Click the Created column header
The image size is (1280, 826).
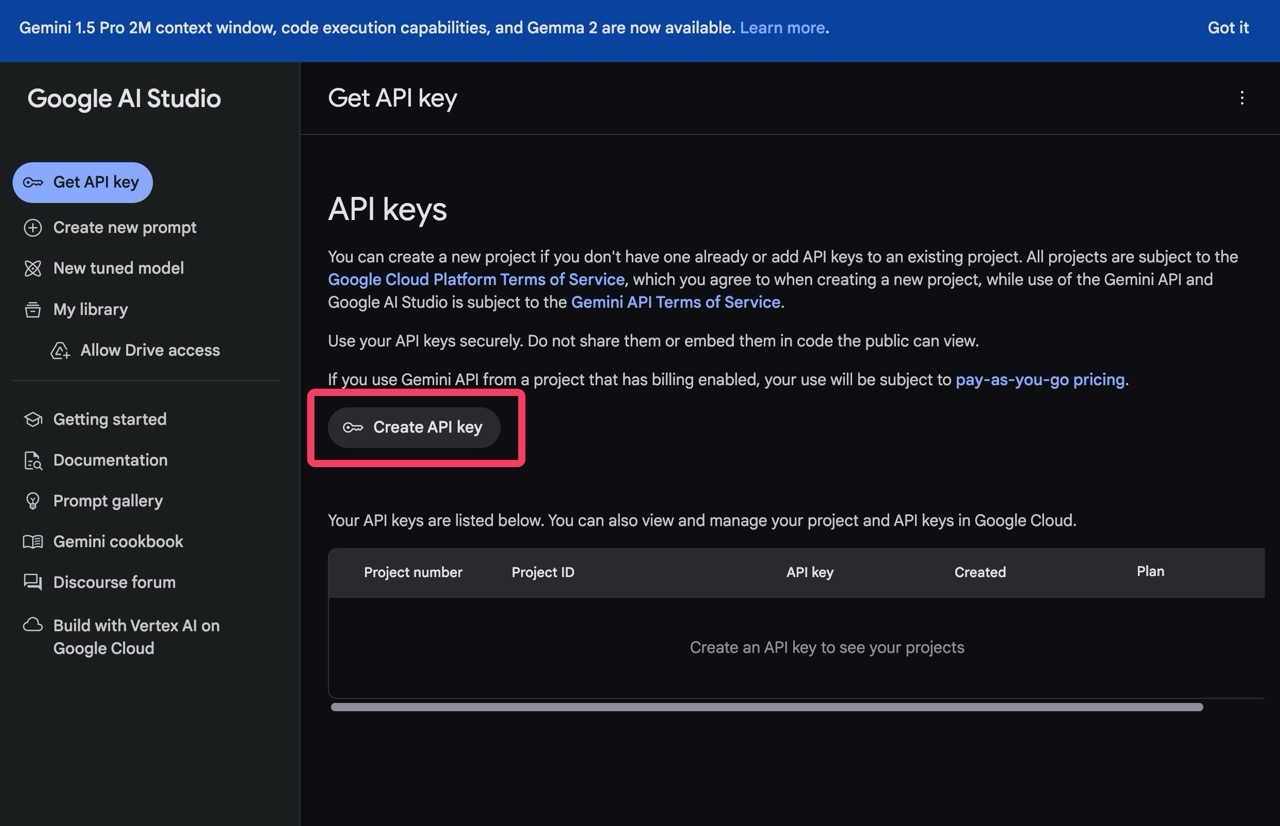980,573
